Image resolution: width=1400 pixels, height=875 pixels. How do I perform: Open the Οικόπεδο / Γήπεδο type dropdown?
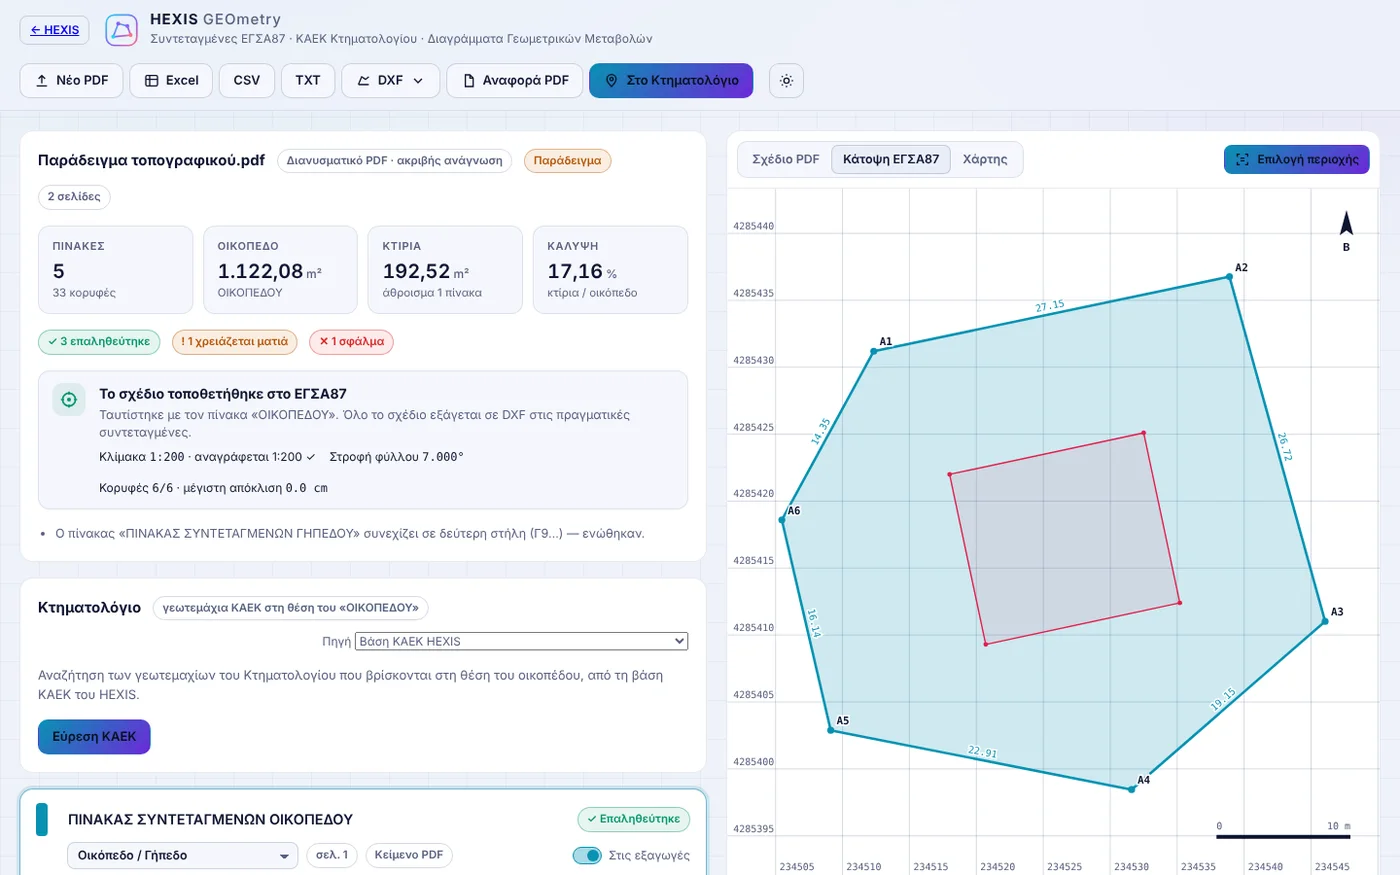(x=183, y=856)
